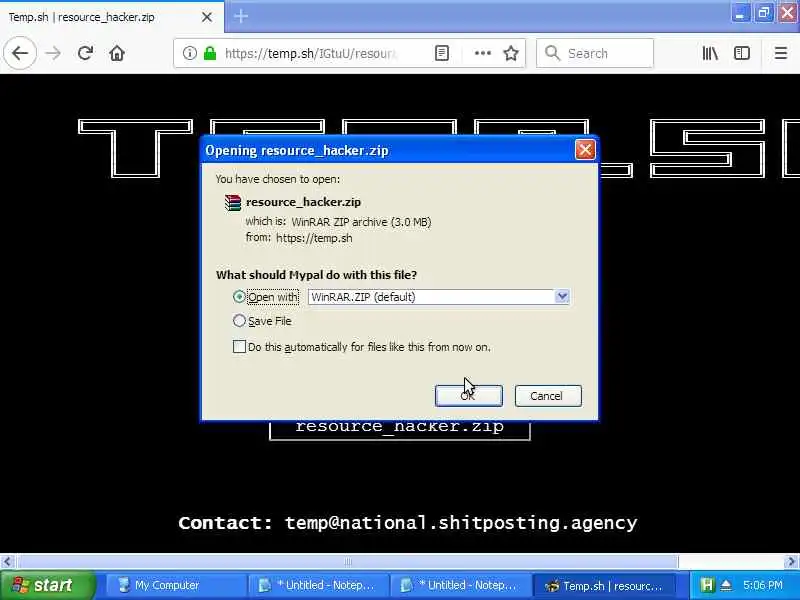Click the safely remove hardware tray icon
Screen dimensions: 800x600
click(726, 585)
